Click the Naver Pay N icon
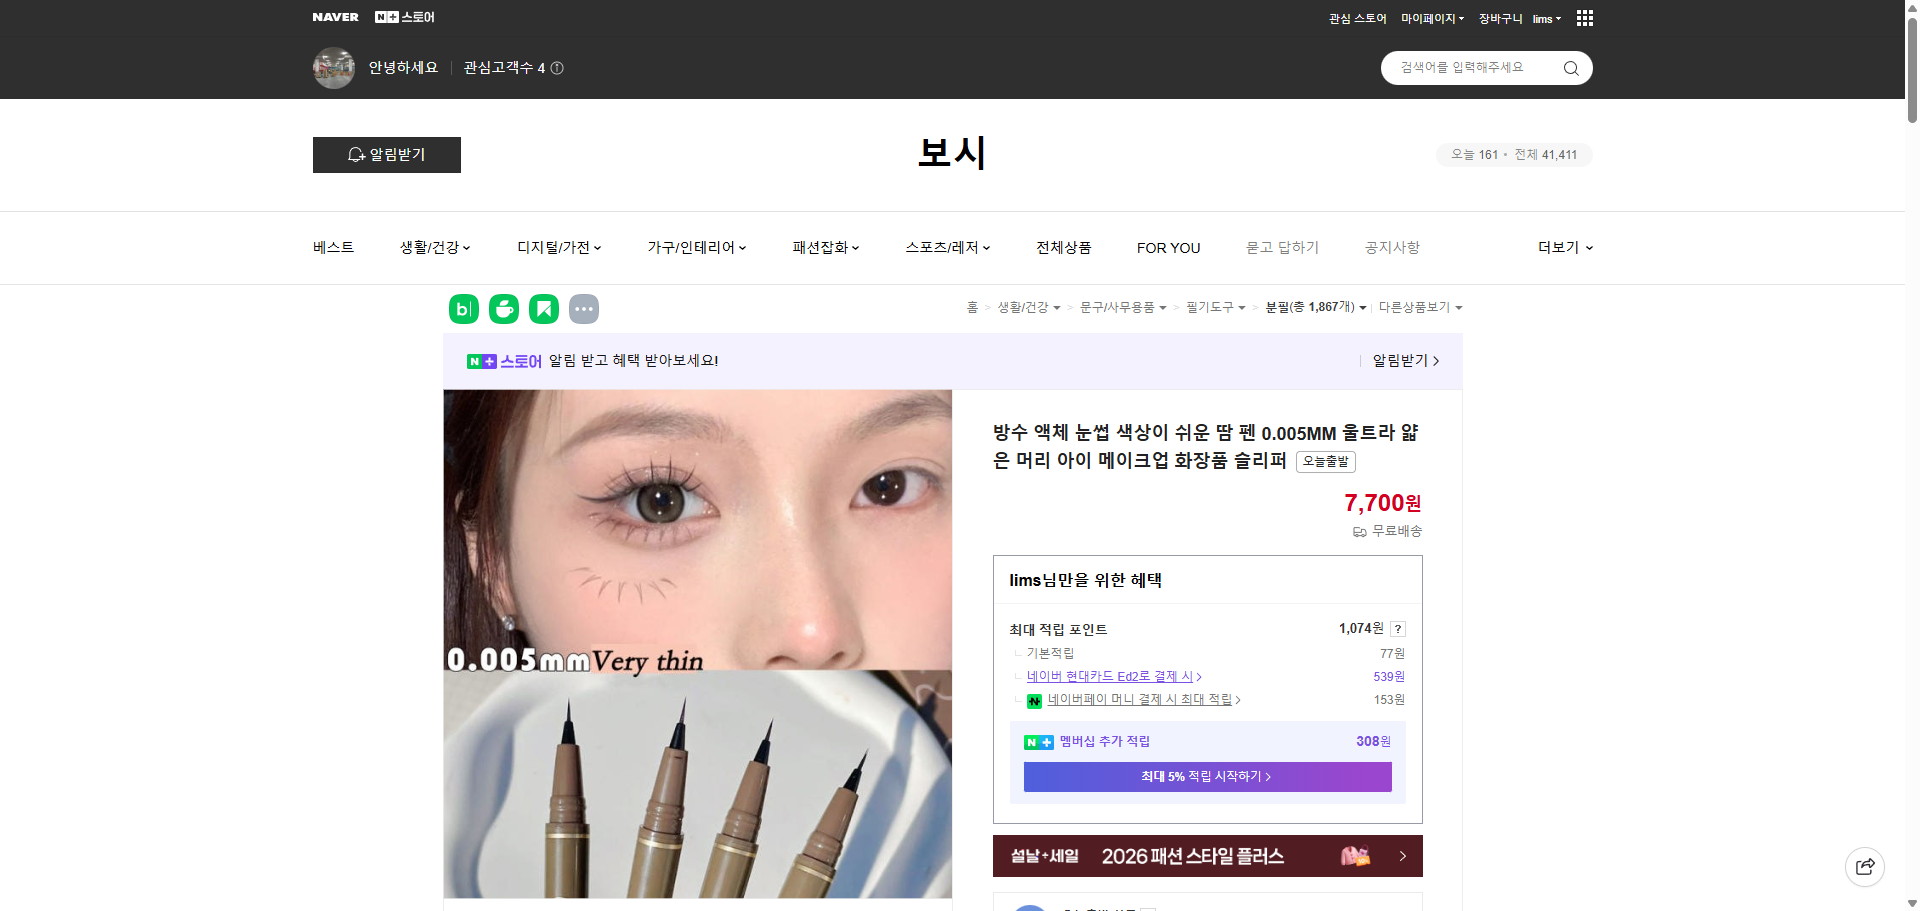Screen dimensions: 1920x911 pyautogui.click(x=1035, y=700)
